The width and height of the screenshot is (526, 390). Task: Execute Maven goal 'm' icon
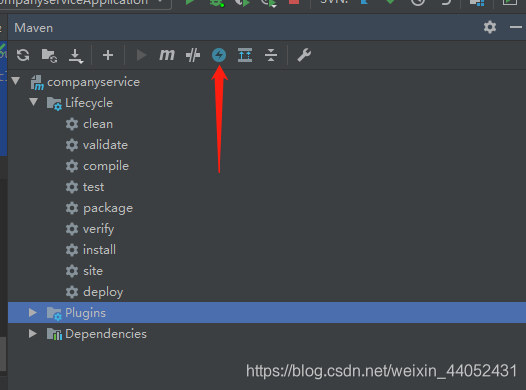(167, 55)
